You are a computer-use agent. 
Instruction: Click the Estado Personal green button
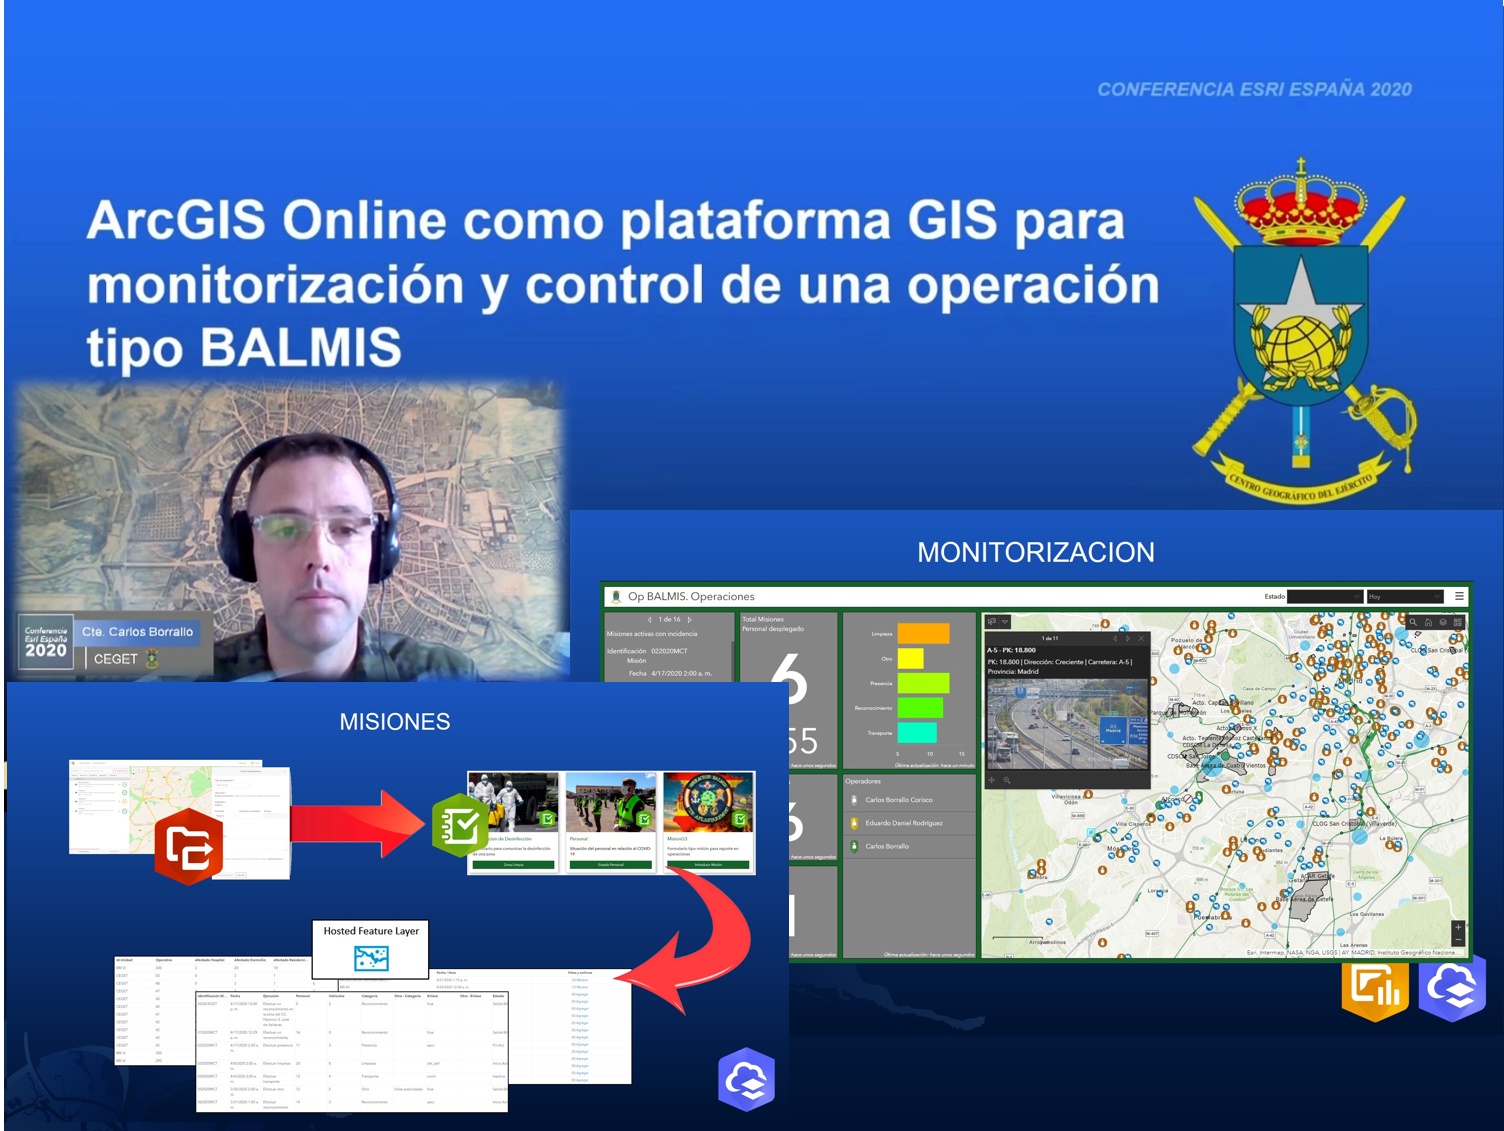(611, 865)
